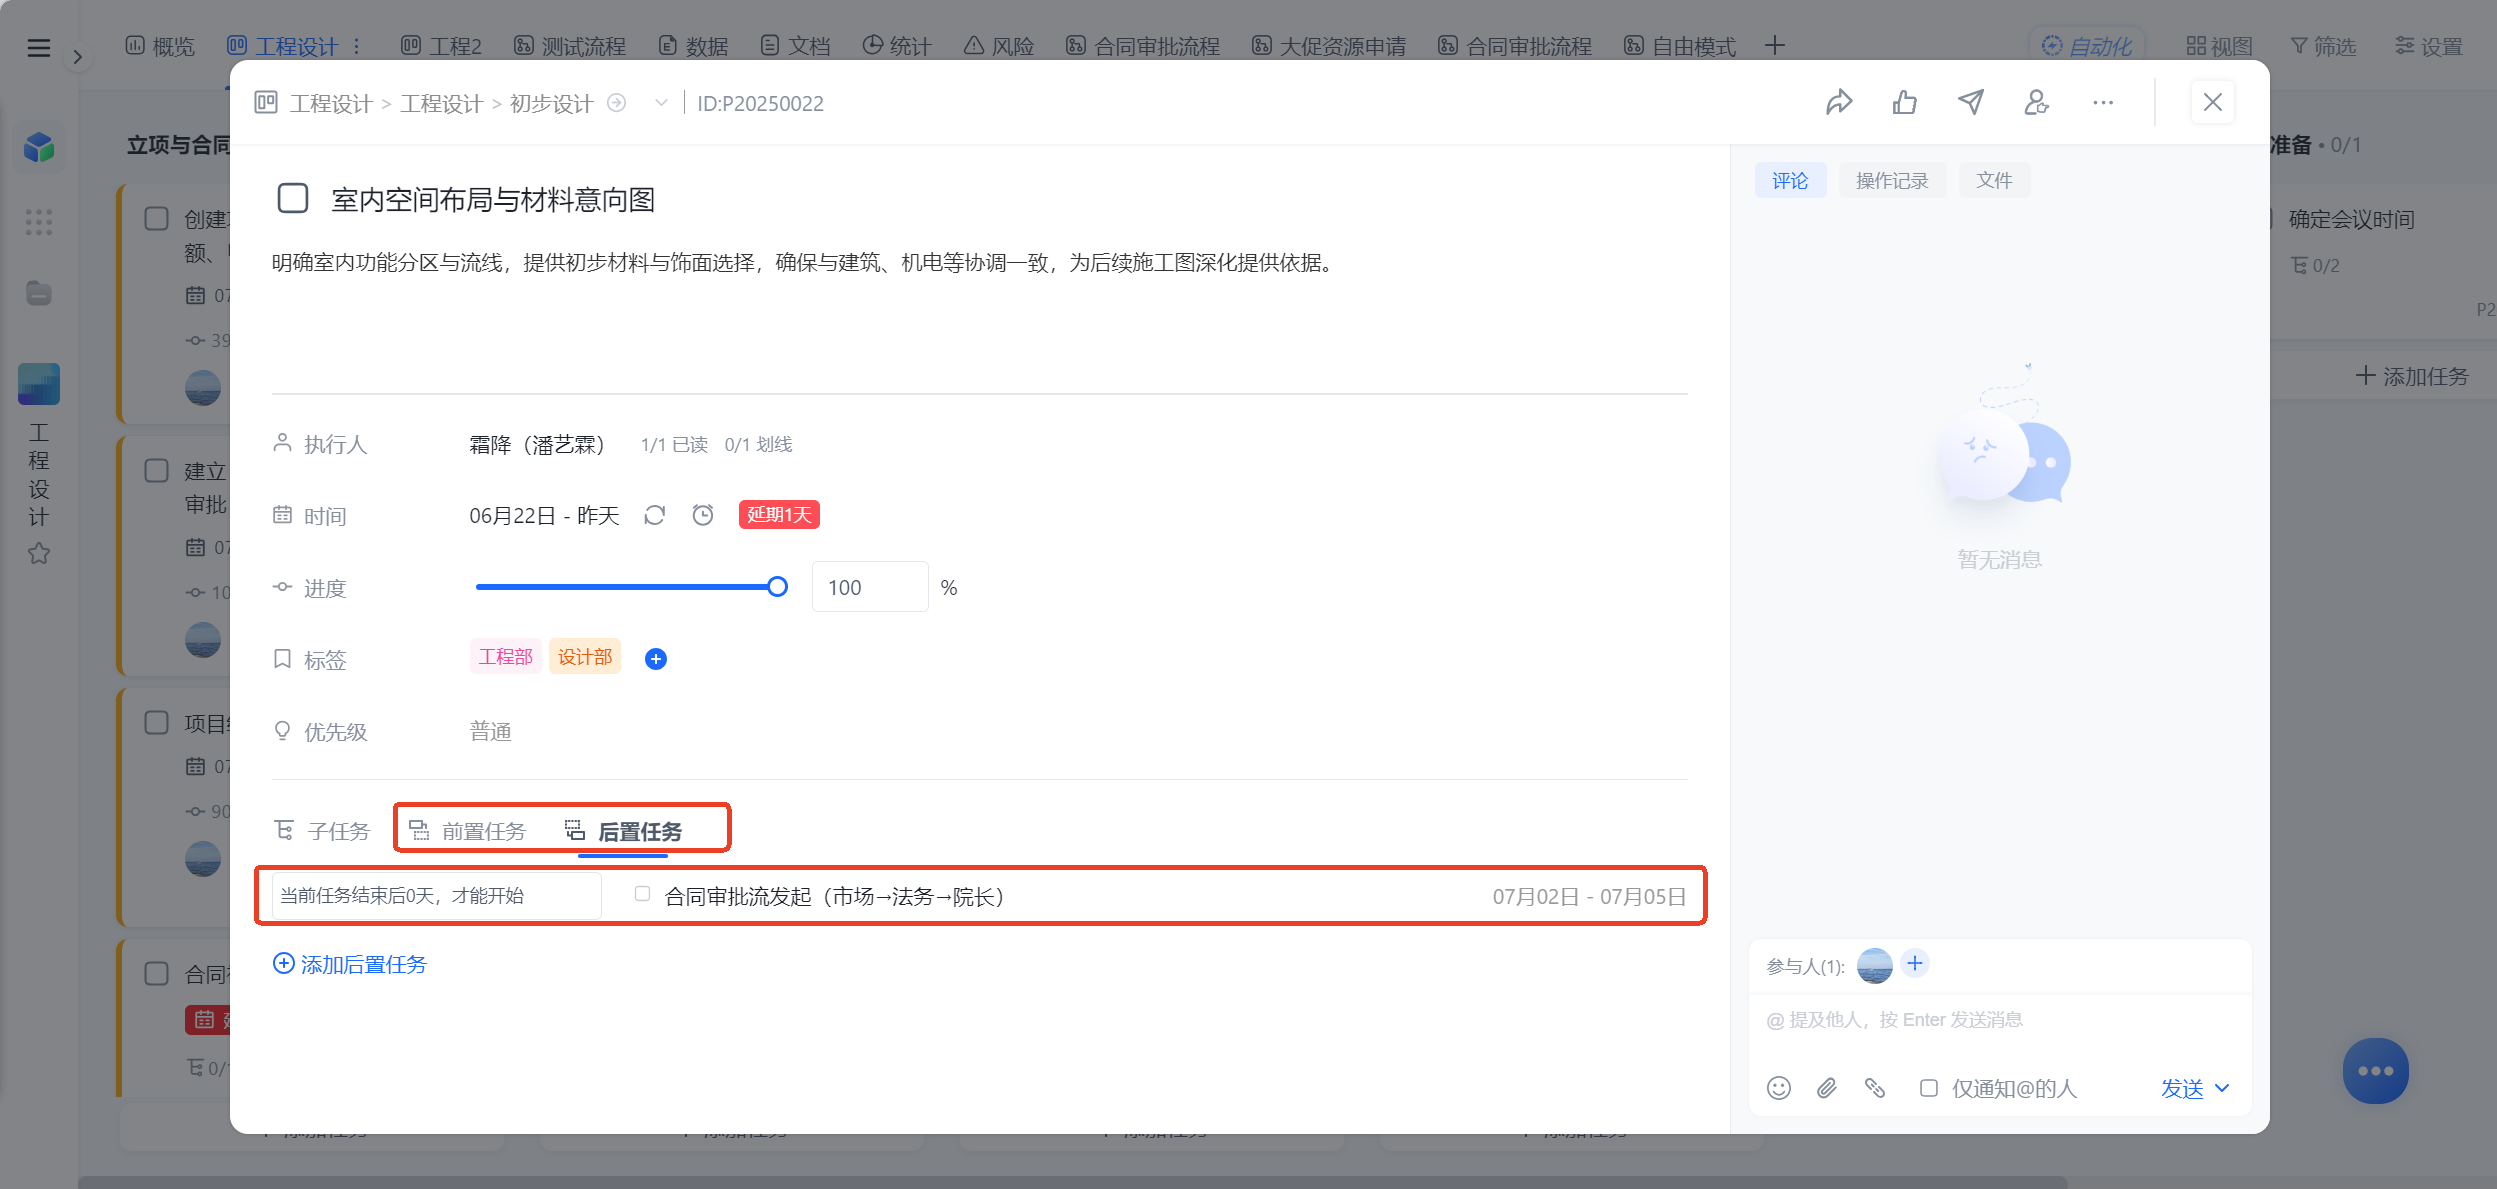The height and width of the screenshot is (1189, 2497).
Task: Add a new tag with blue plus icon
Action: [656, 659]
